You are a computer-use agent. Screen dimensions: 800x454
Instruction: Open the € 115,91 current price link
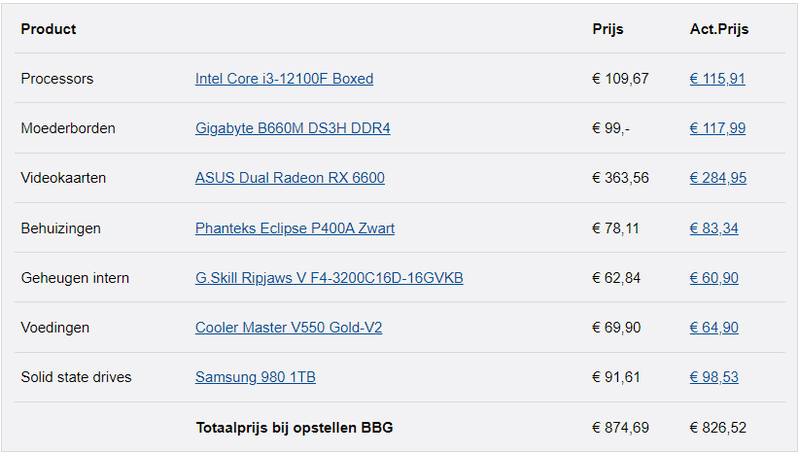coord(717,79)
